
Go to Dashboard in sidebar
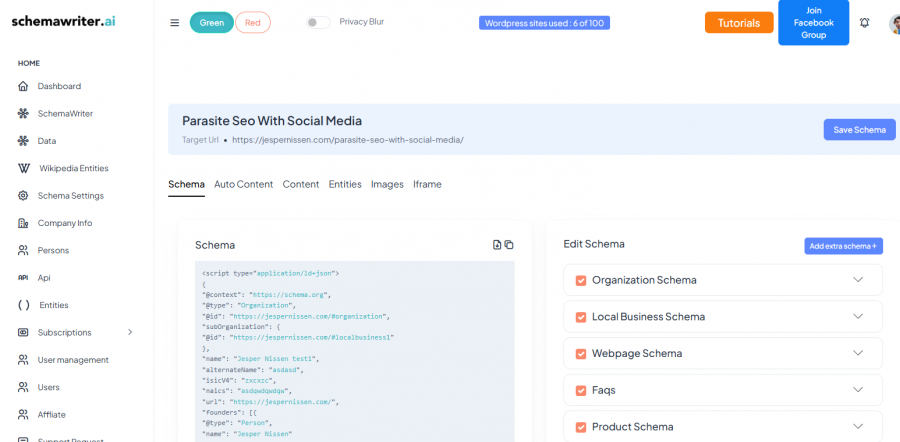59,86
